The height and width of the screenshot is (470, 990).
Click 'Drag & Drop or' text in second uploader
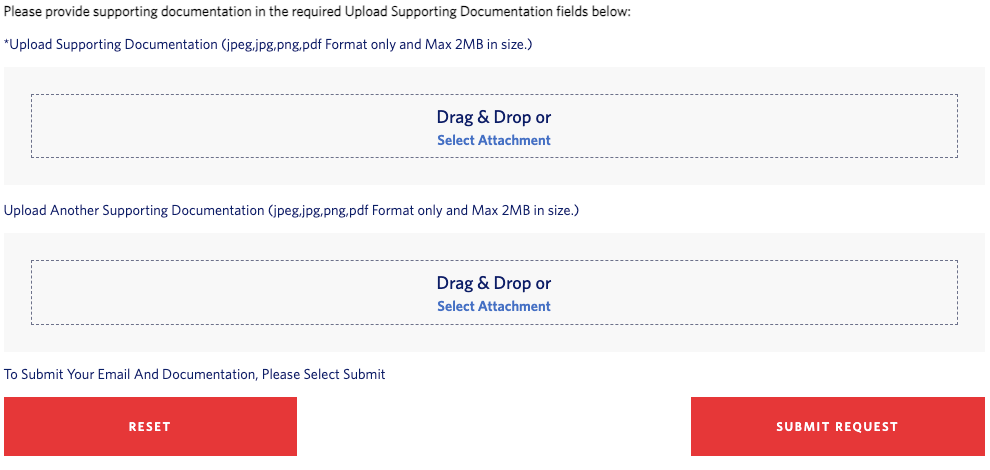[x=494, y=283]
